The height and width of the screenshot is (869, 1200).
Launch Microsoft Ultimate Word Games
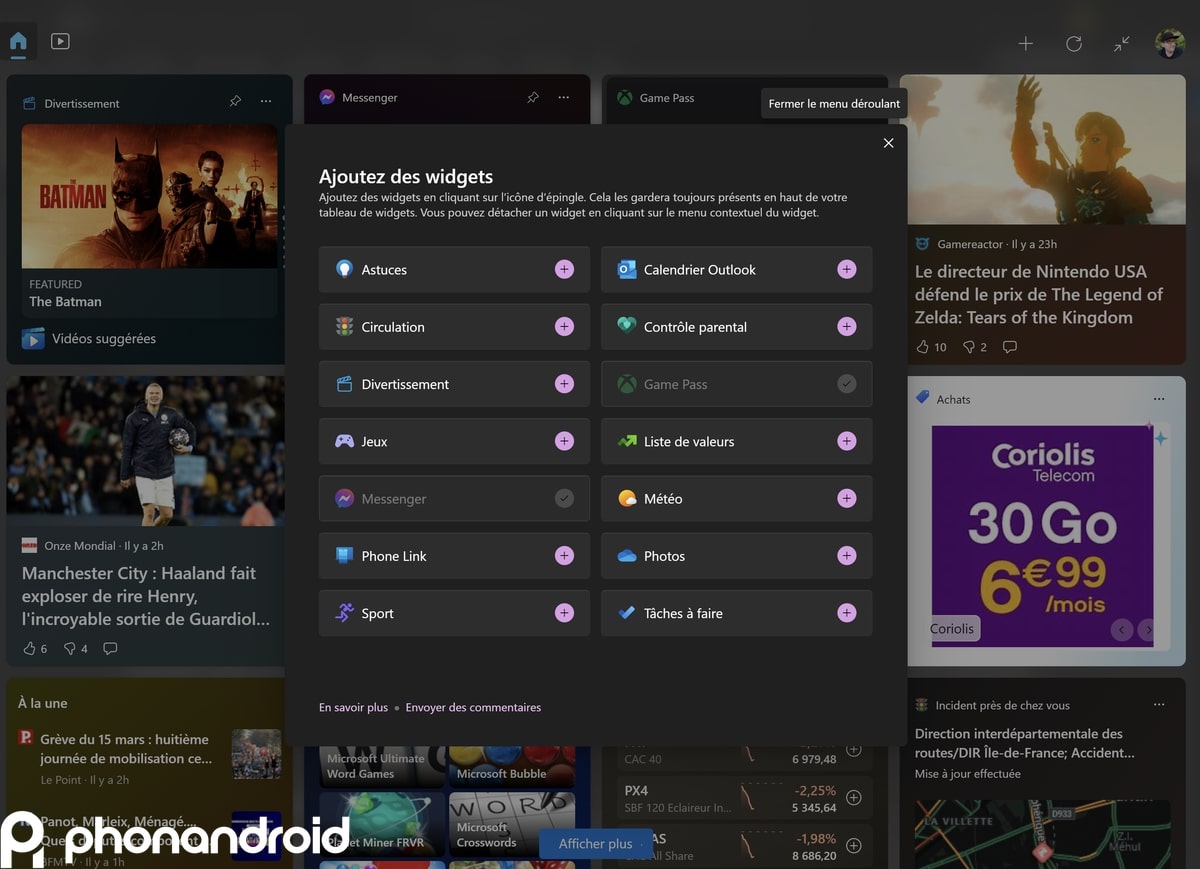tap(382, 766)
